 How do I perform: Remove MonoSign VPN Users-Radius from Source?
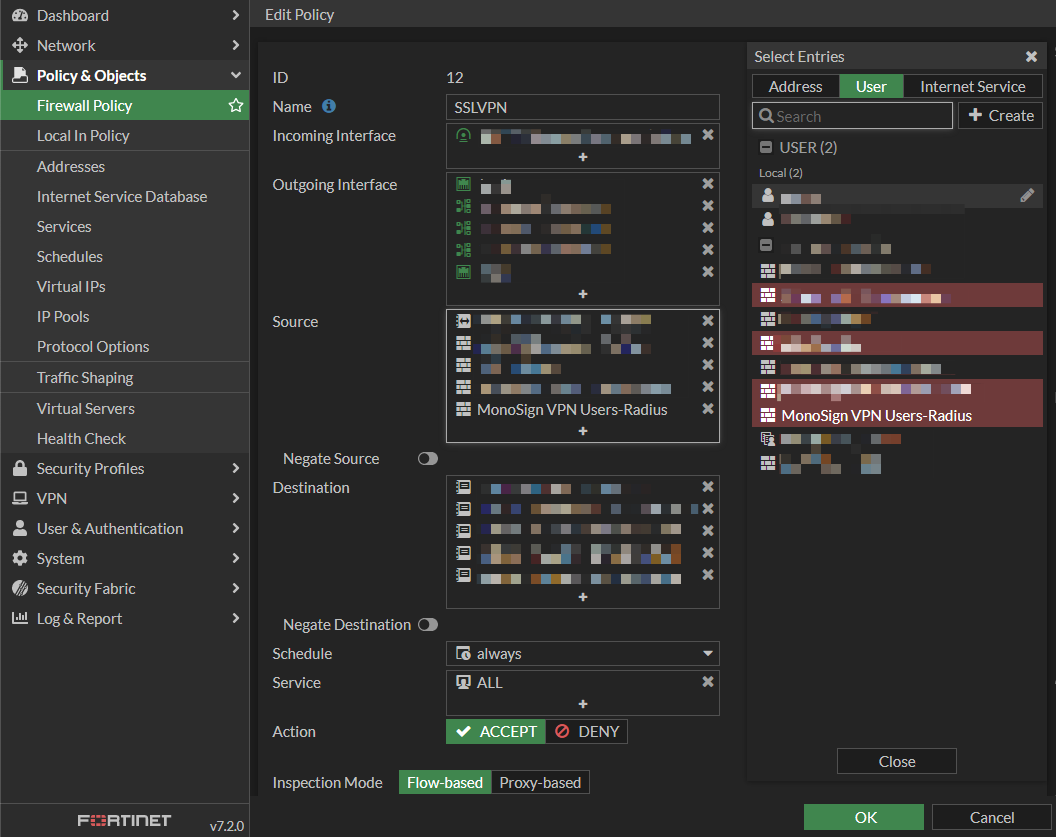[x=708, y=409]
